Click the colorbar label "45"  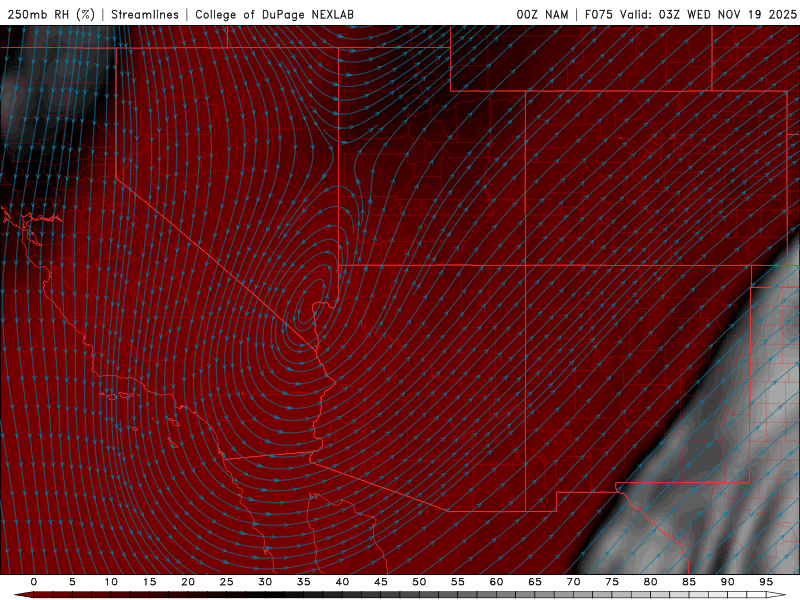pos(381,582)
